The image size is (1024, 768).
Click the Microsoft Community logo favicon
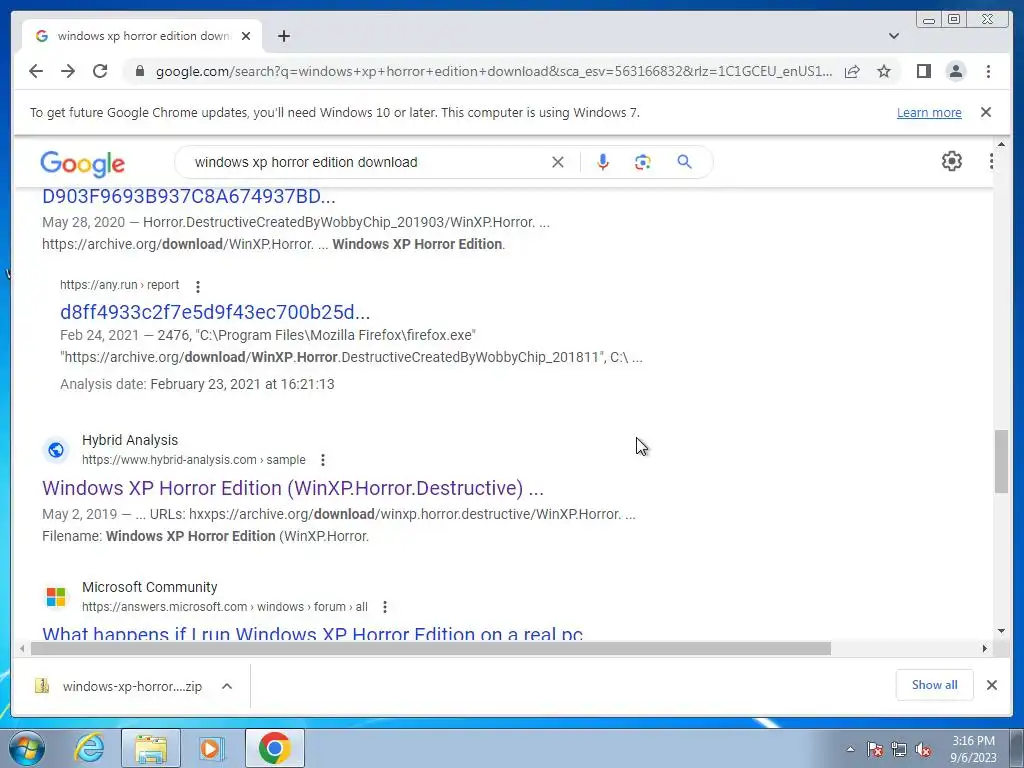(x=56, y=597)
